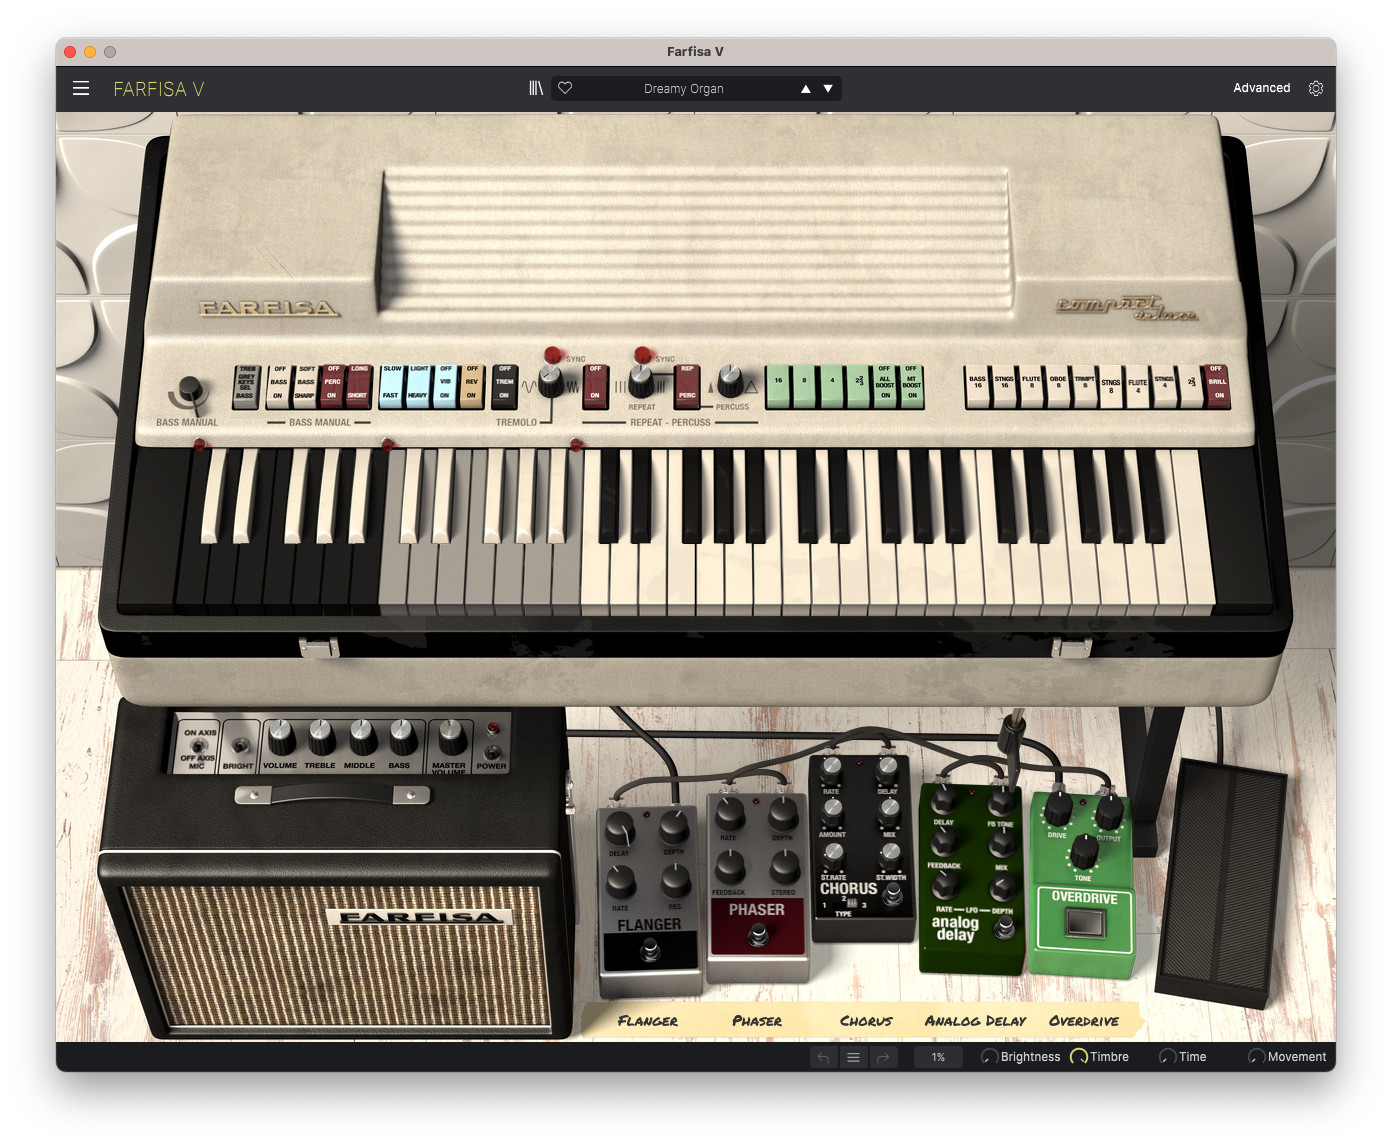Click the amp Volume knob

click(x=281, y=738)
